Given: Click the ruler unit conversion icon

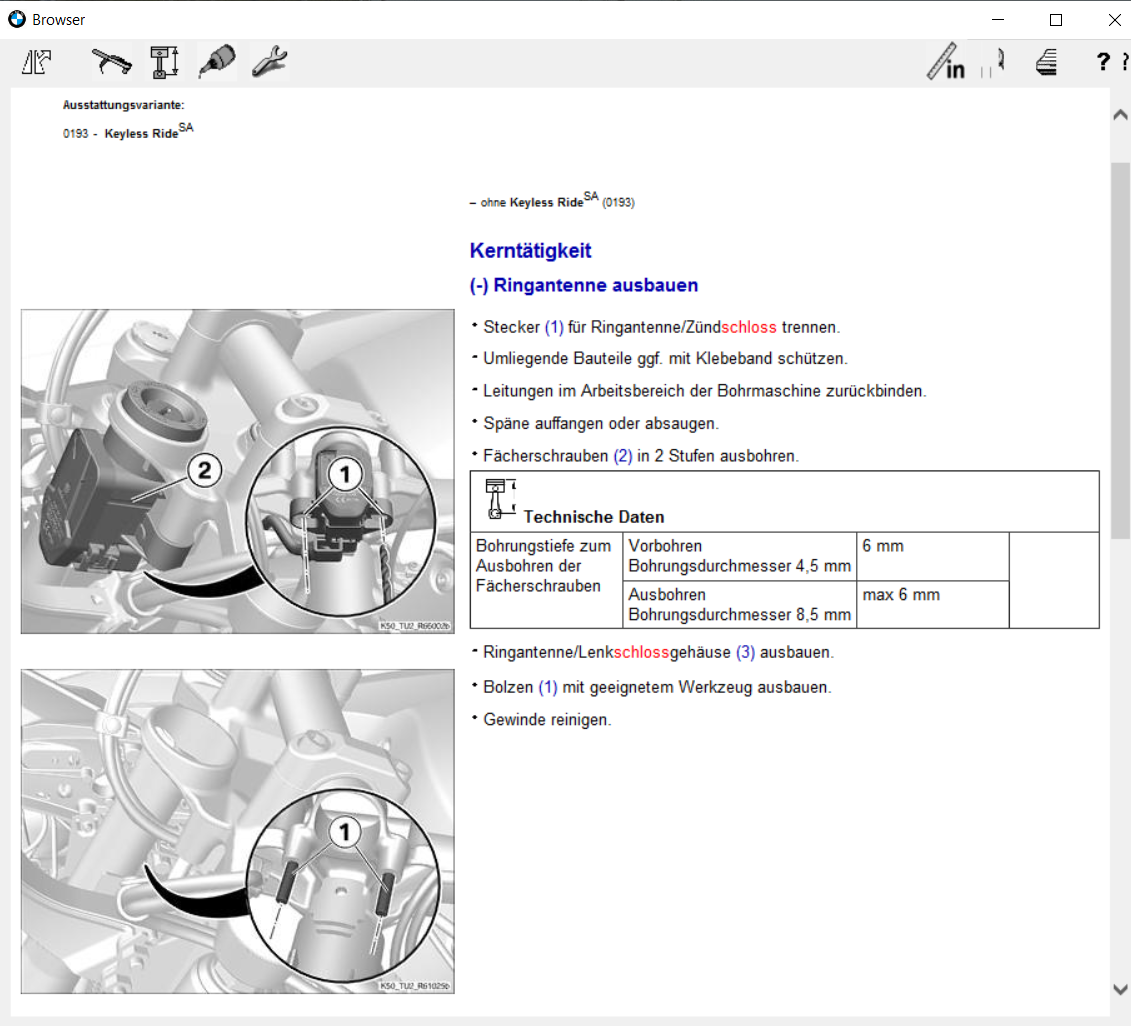Looking at the screenshot, I should (945, 62).
